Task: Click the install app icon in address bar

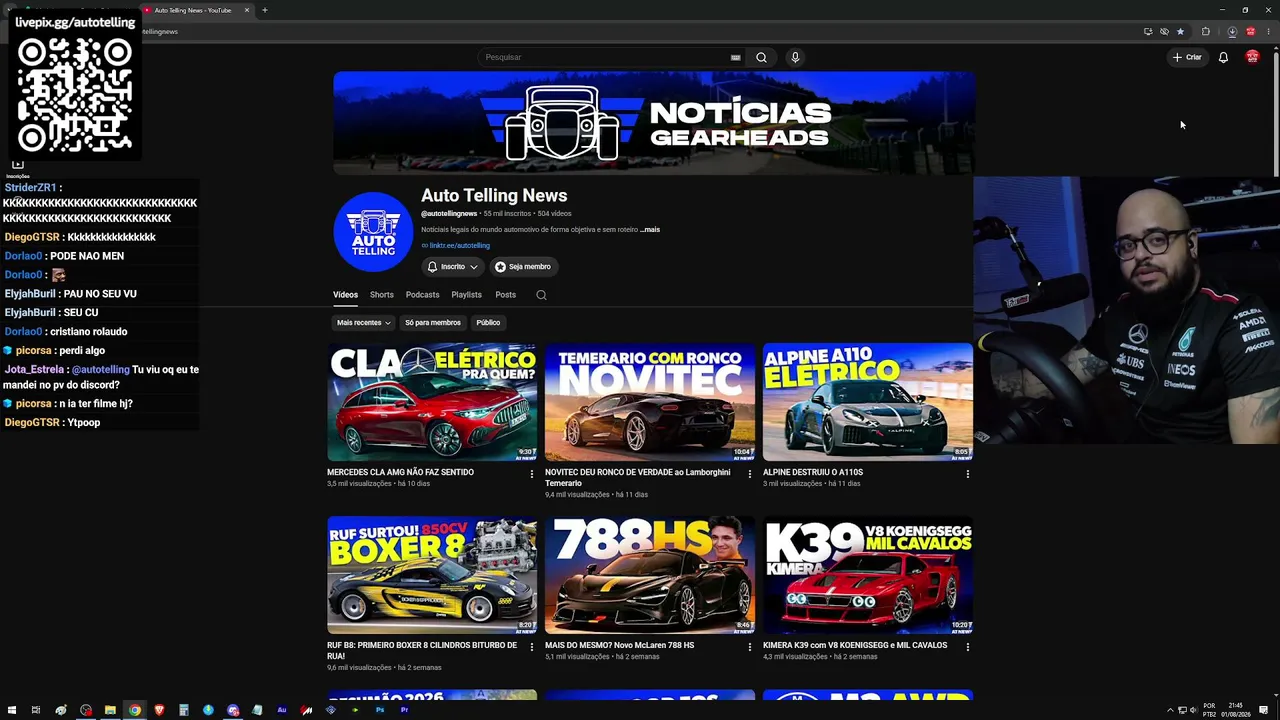Action: click(1148, 31)
